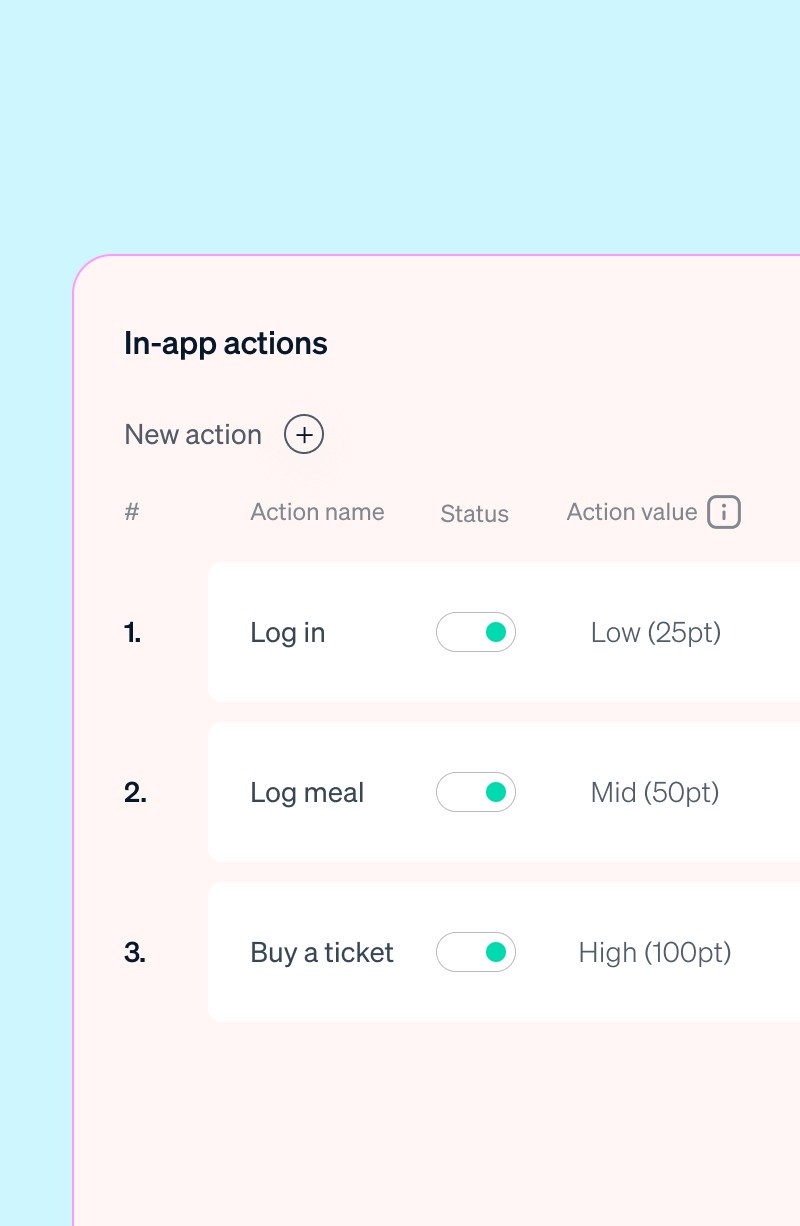The height and width of the screenshot is (1226, 800).
Task: Toggle off the Log in status switch
Action: [x=476, y=632]
